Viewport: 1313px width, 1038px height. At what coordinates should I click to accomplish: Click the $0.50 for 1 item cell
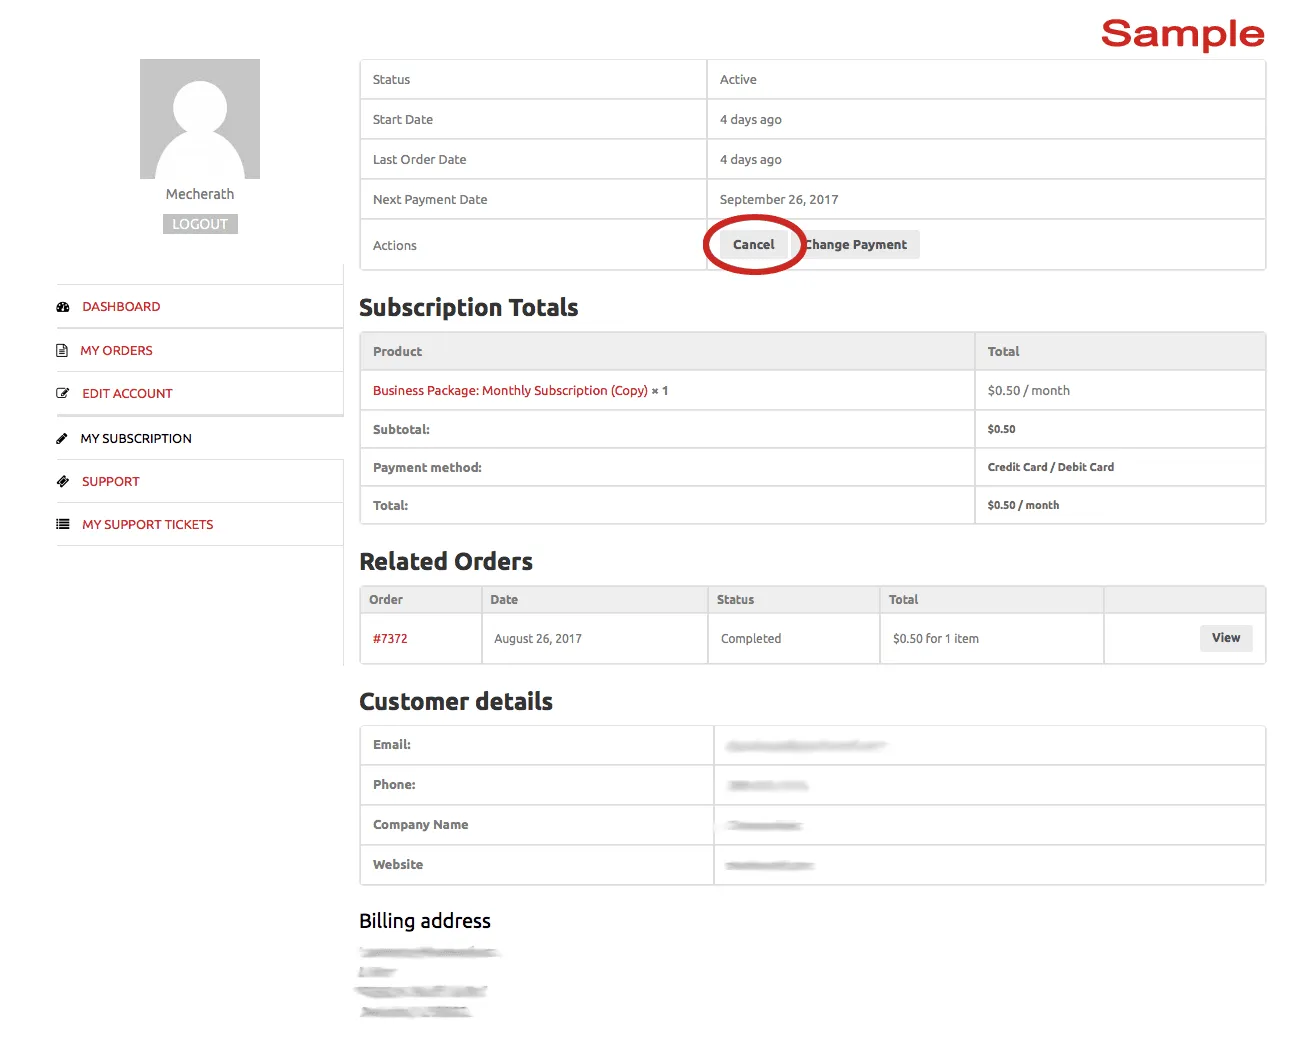click(x=936, y=638)
